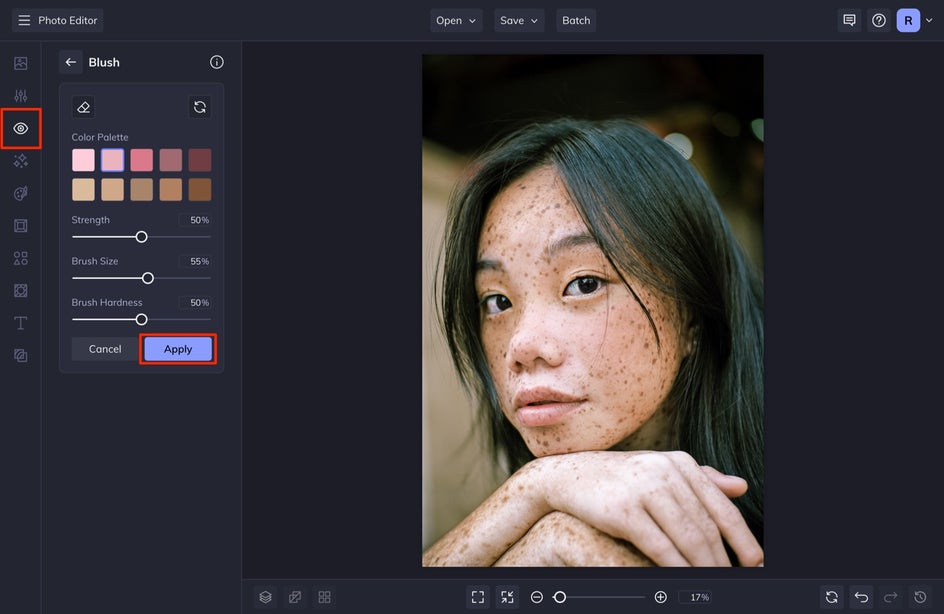The height and width of the screenshot is (614, 944).
Task: Click the Brush Size slider handle
Action: (148, 278)
